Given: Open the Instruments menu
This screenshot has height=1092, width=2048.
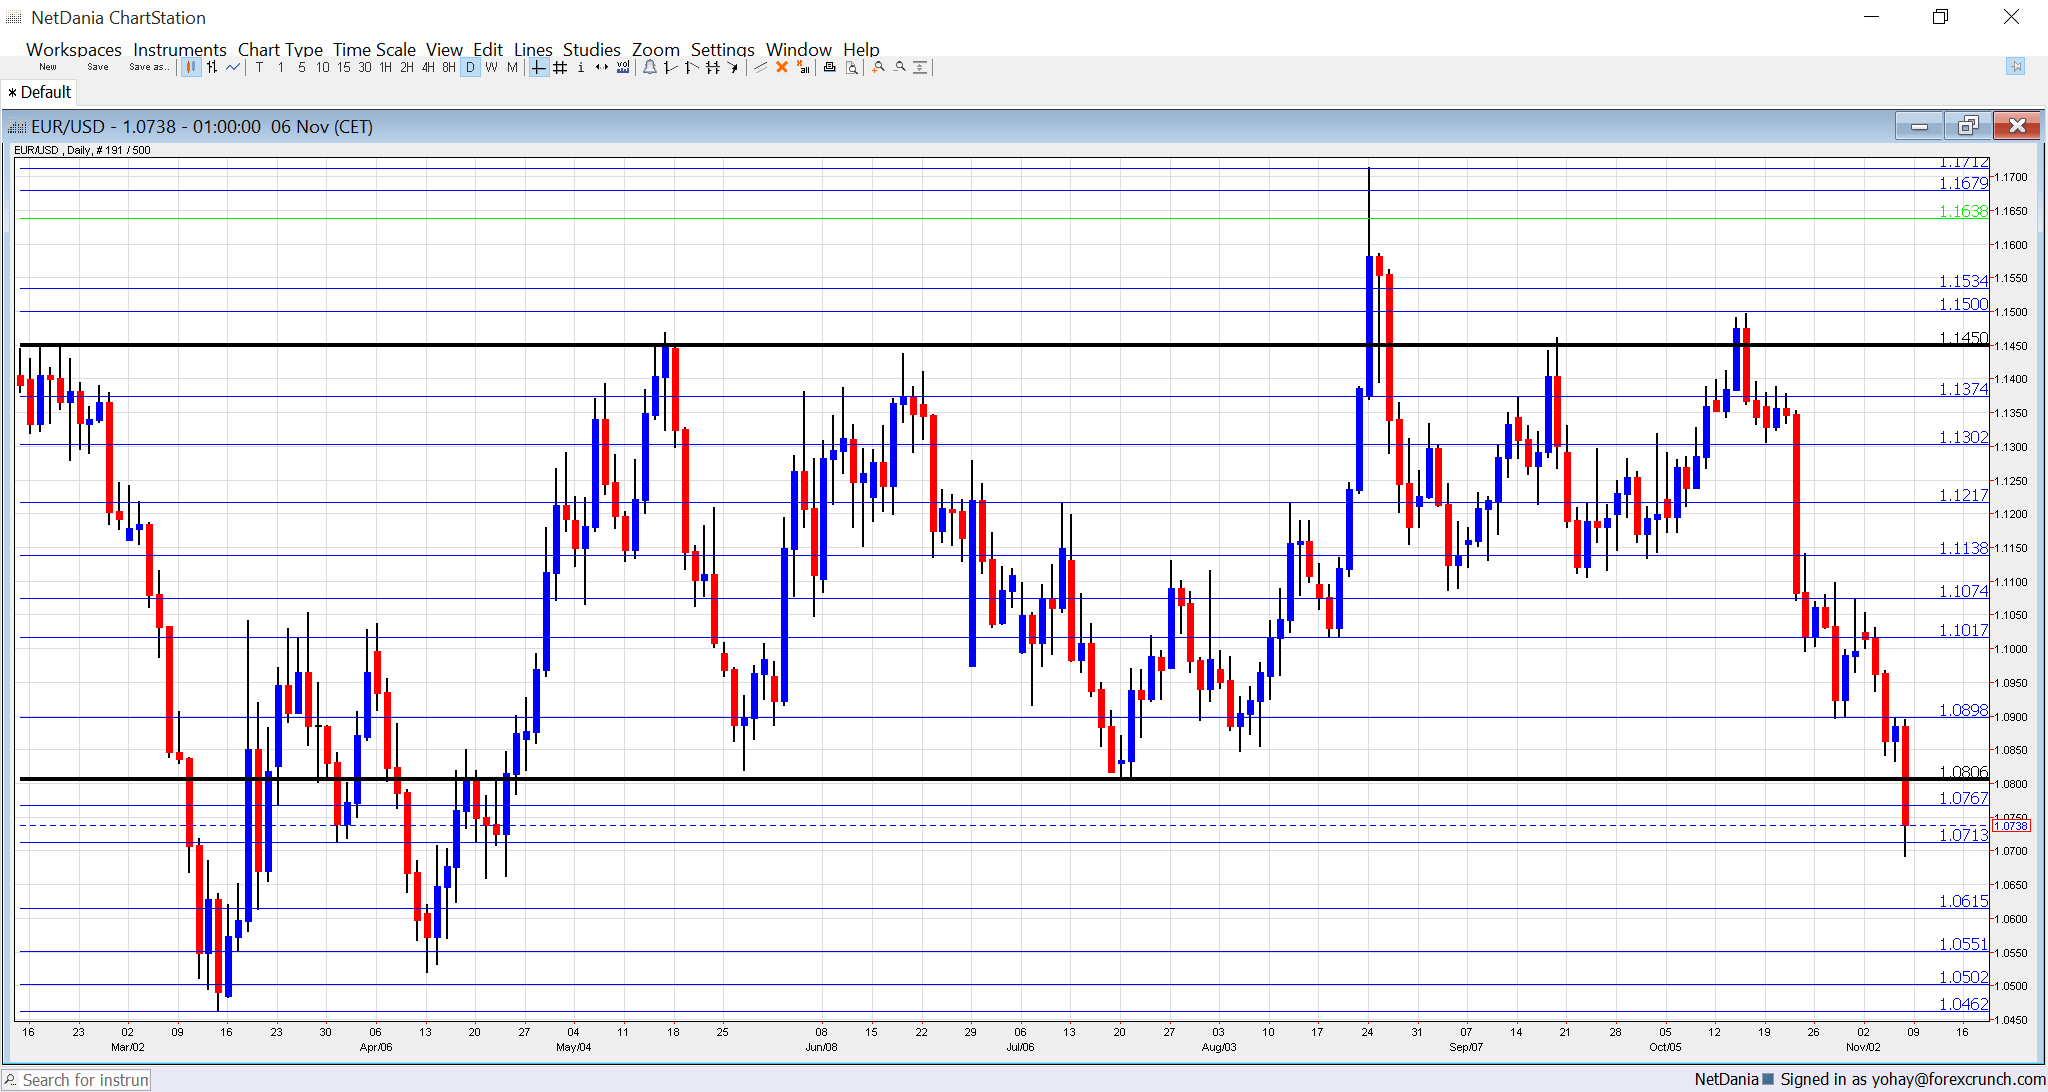Looking at the screenshot, I should (180, 49).
